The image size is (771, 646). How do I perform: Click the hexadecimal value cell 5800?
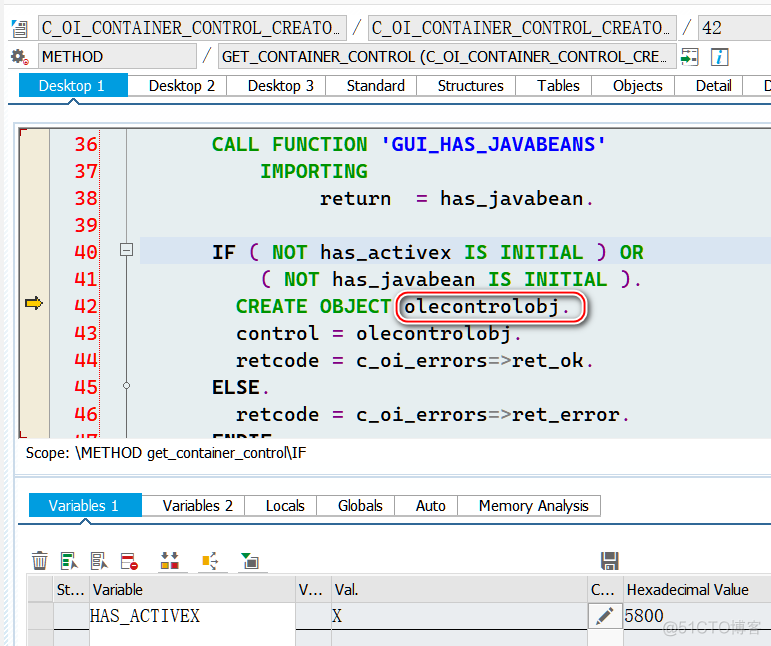(697, 616)
